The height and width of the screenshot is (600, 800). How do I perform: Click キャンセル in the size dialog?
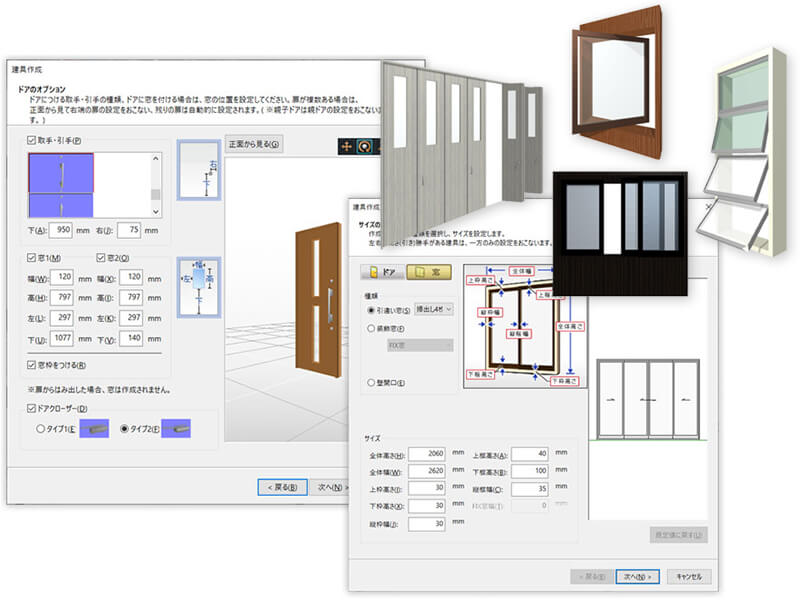coord(687,575)
